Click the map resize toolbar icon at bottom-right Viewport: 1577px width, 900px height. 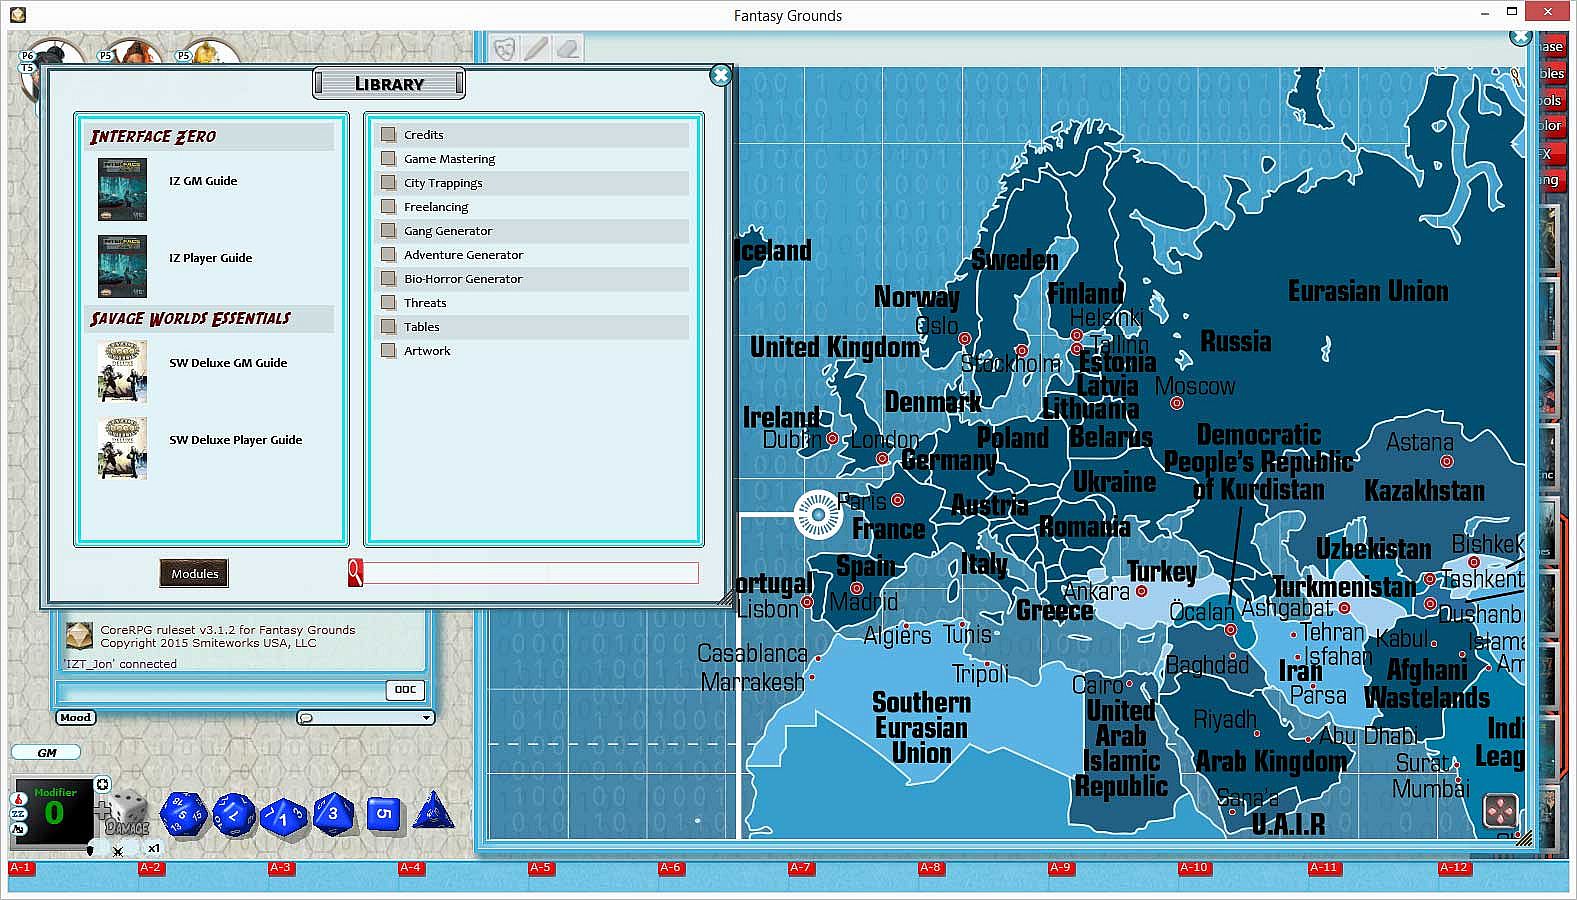(x=1500, y=811)
